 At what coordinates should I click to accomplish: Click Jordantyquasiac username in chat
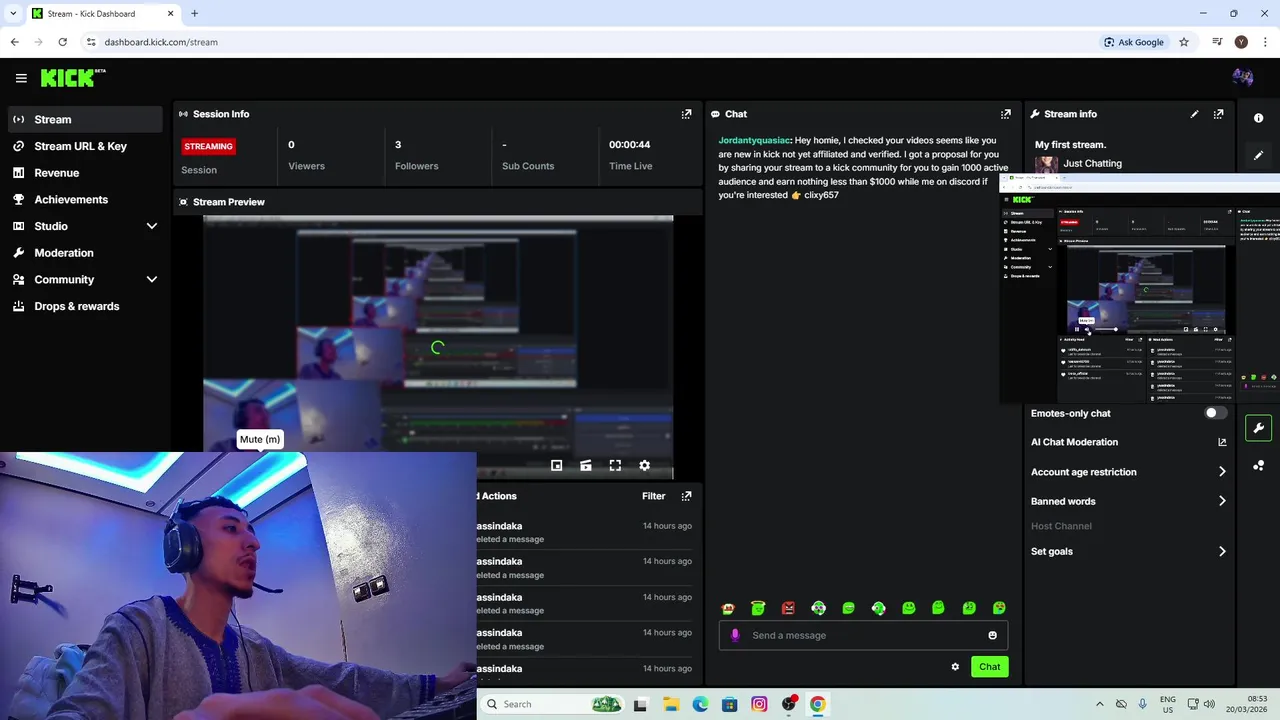[x=755, y=141]
